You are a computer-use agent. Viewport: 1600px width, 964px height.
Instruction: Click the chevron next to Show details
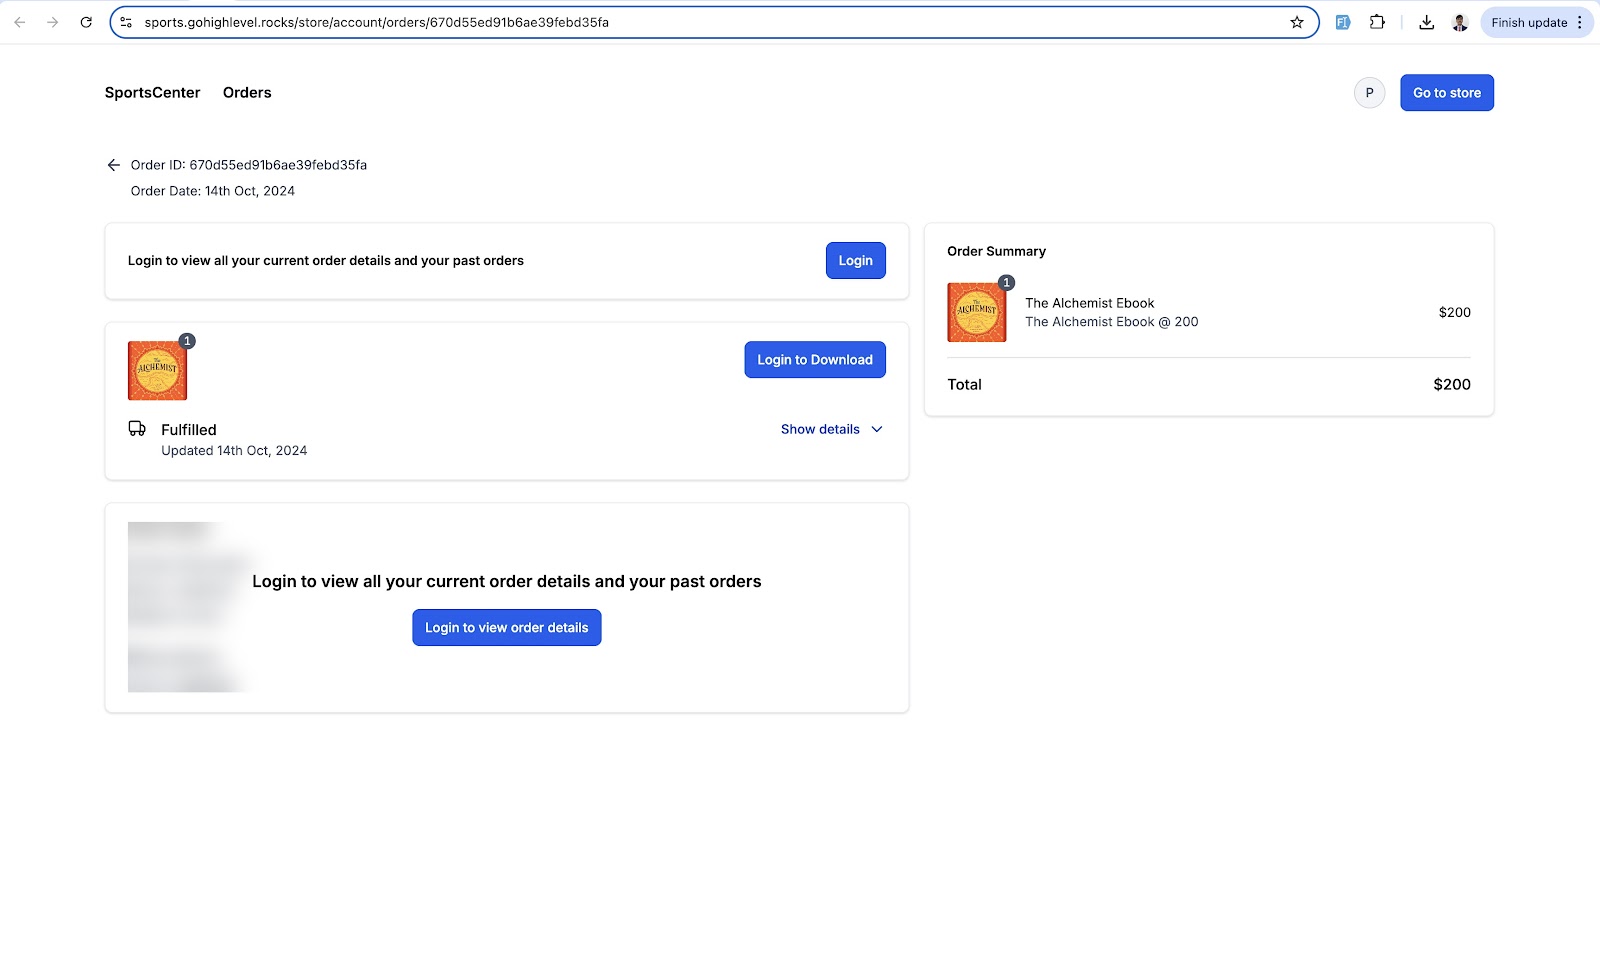(877, 429)
